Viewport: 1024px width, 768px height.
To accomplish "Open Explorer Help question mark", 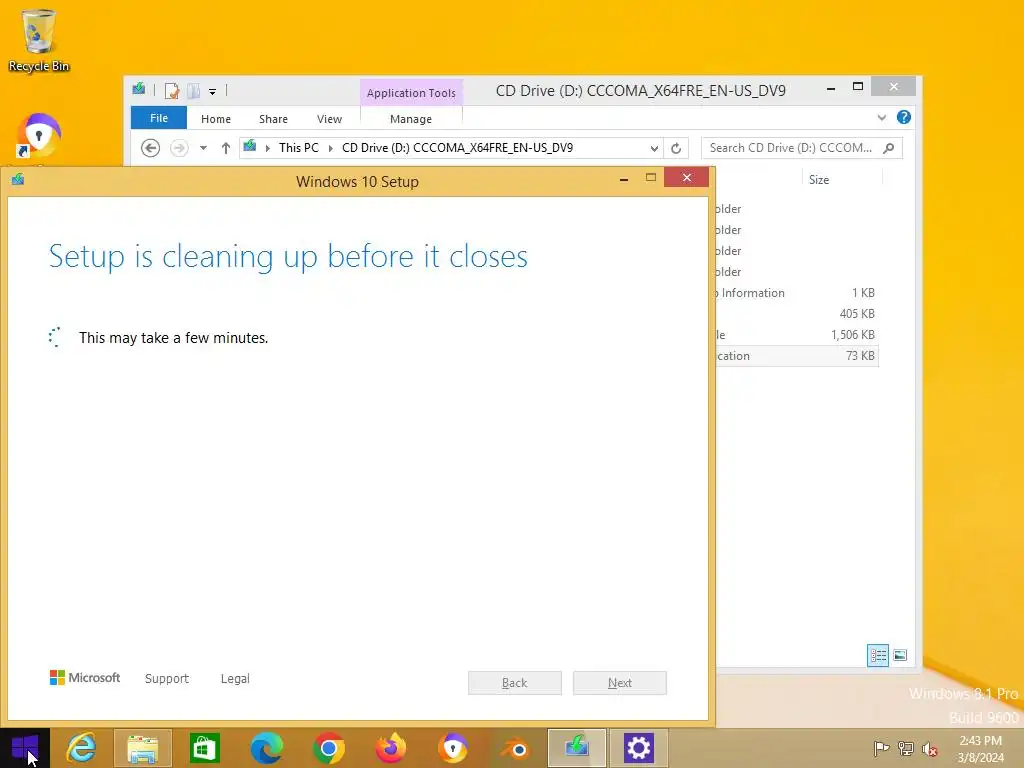I will 903,118.
